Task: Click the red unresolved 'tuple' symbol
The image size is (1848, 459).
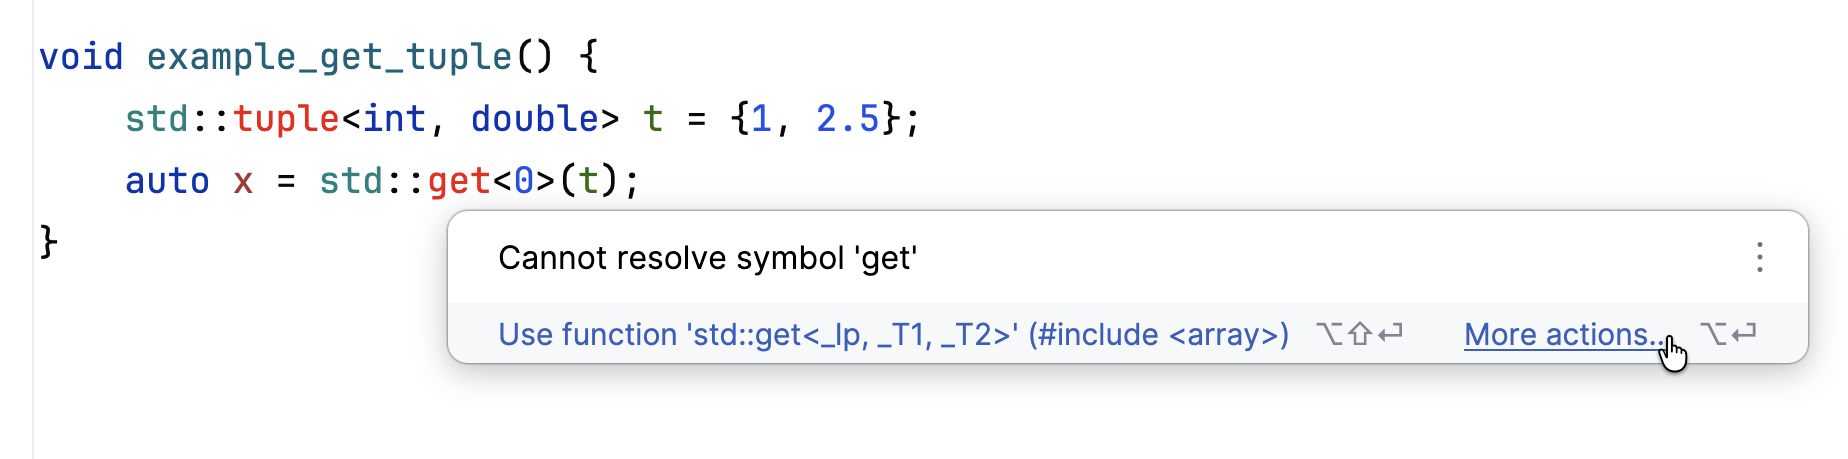Action: coord(286,119)
